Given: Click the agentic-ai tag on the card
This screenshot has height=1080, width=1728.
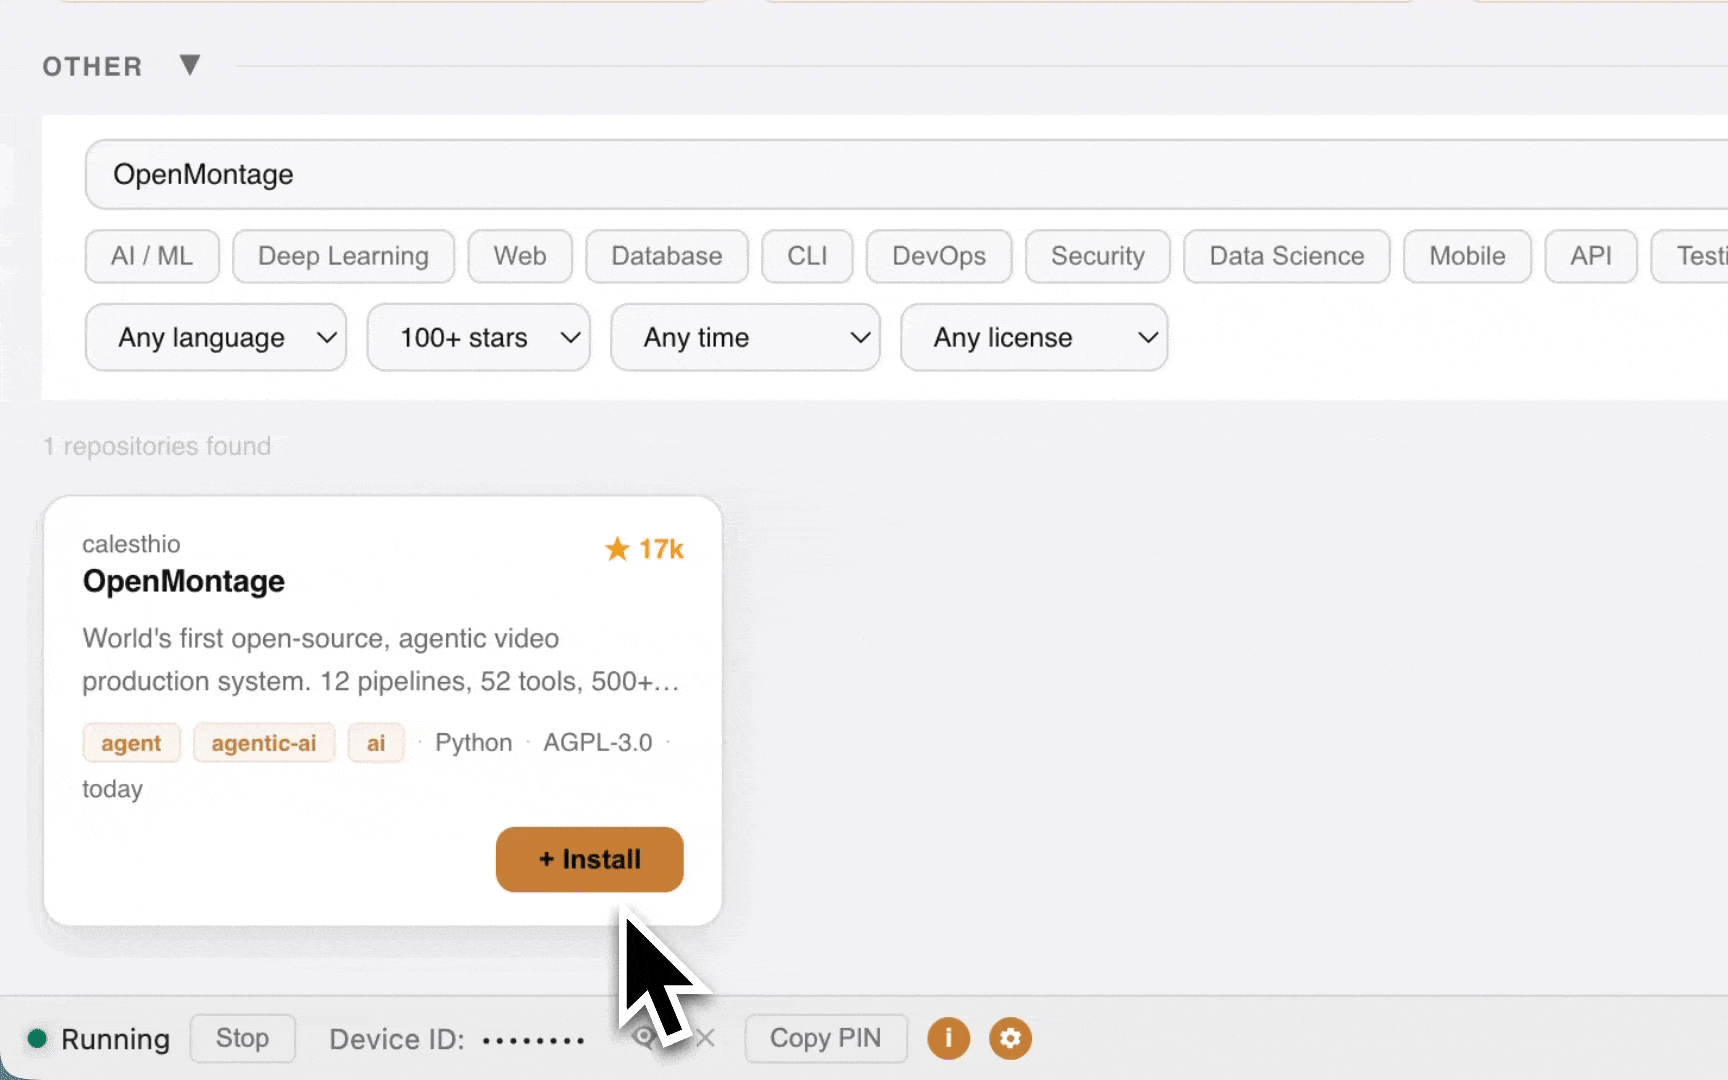Looking at the screenshot, I should 264,743.
